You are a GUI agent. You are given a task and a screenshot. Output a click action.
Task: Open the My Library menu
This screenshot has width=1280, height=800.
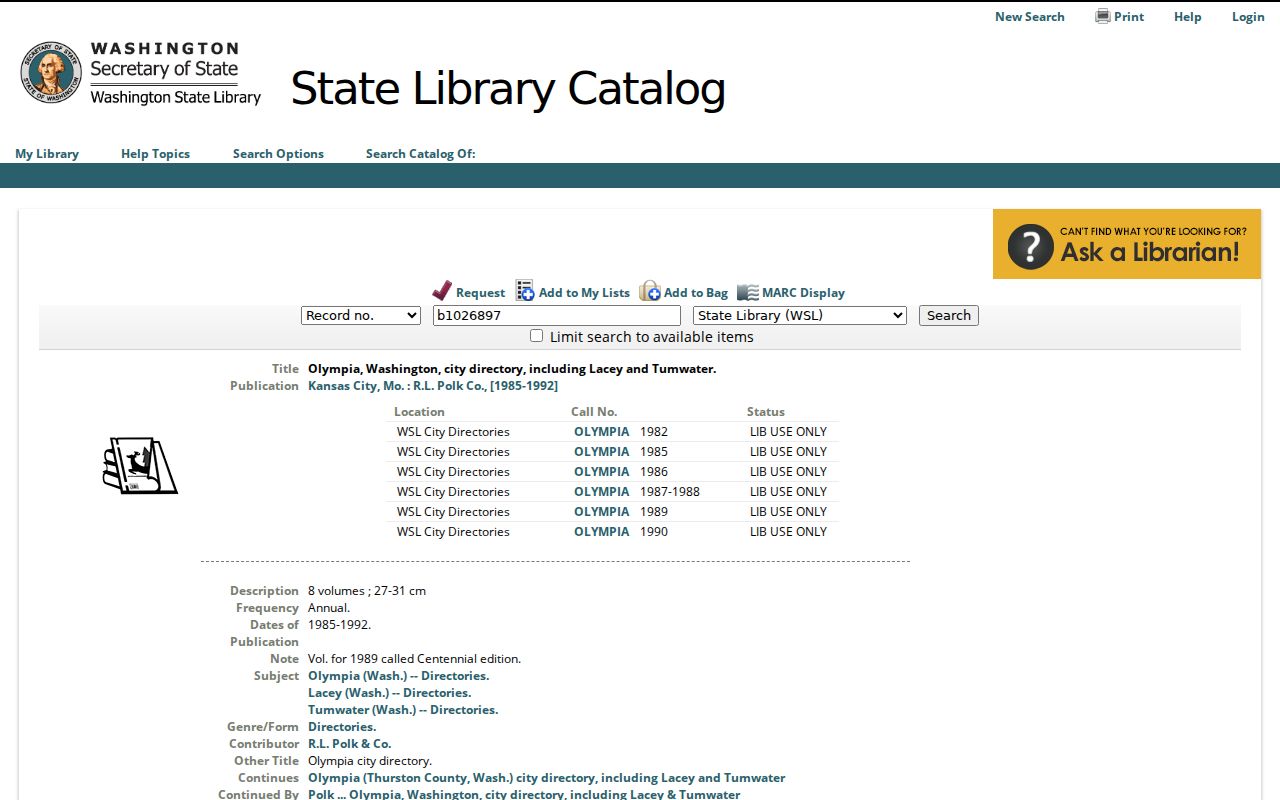click(x=47, y=154)
